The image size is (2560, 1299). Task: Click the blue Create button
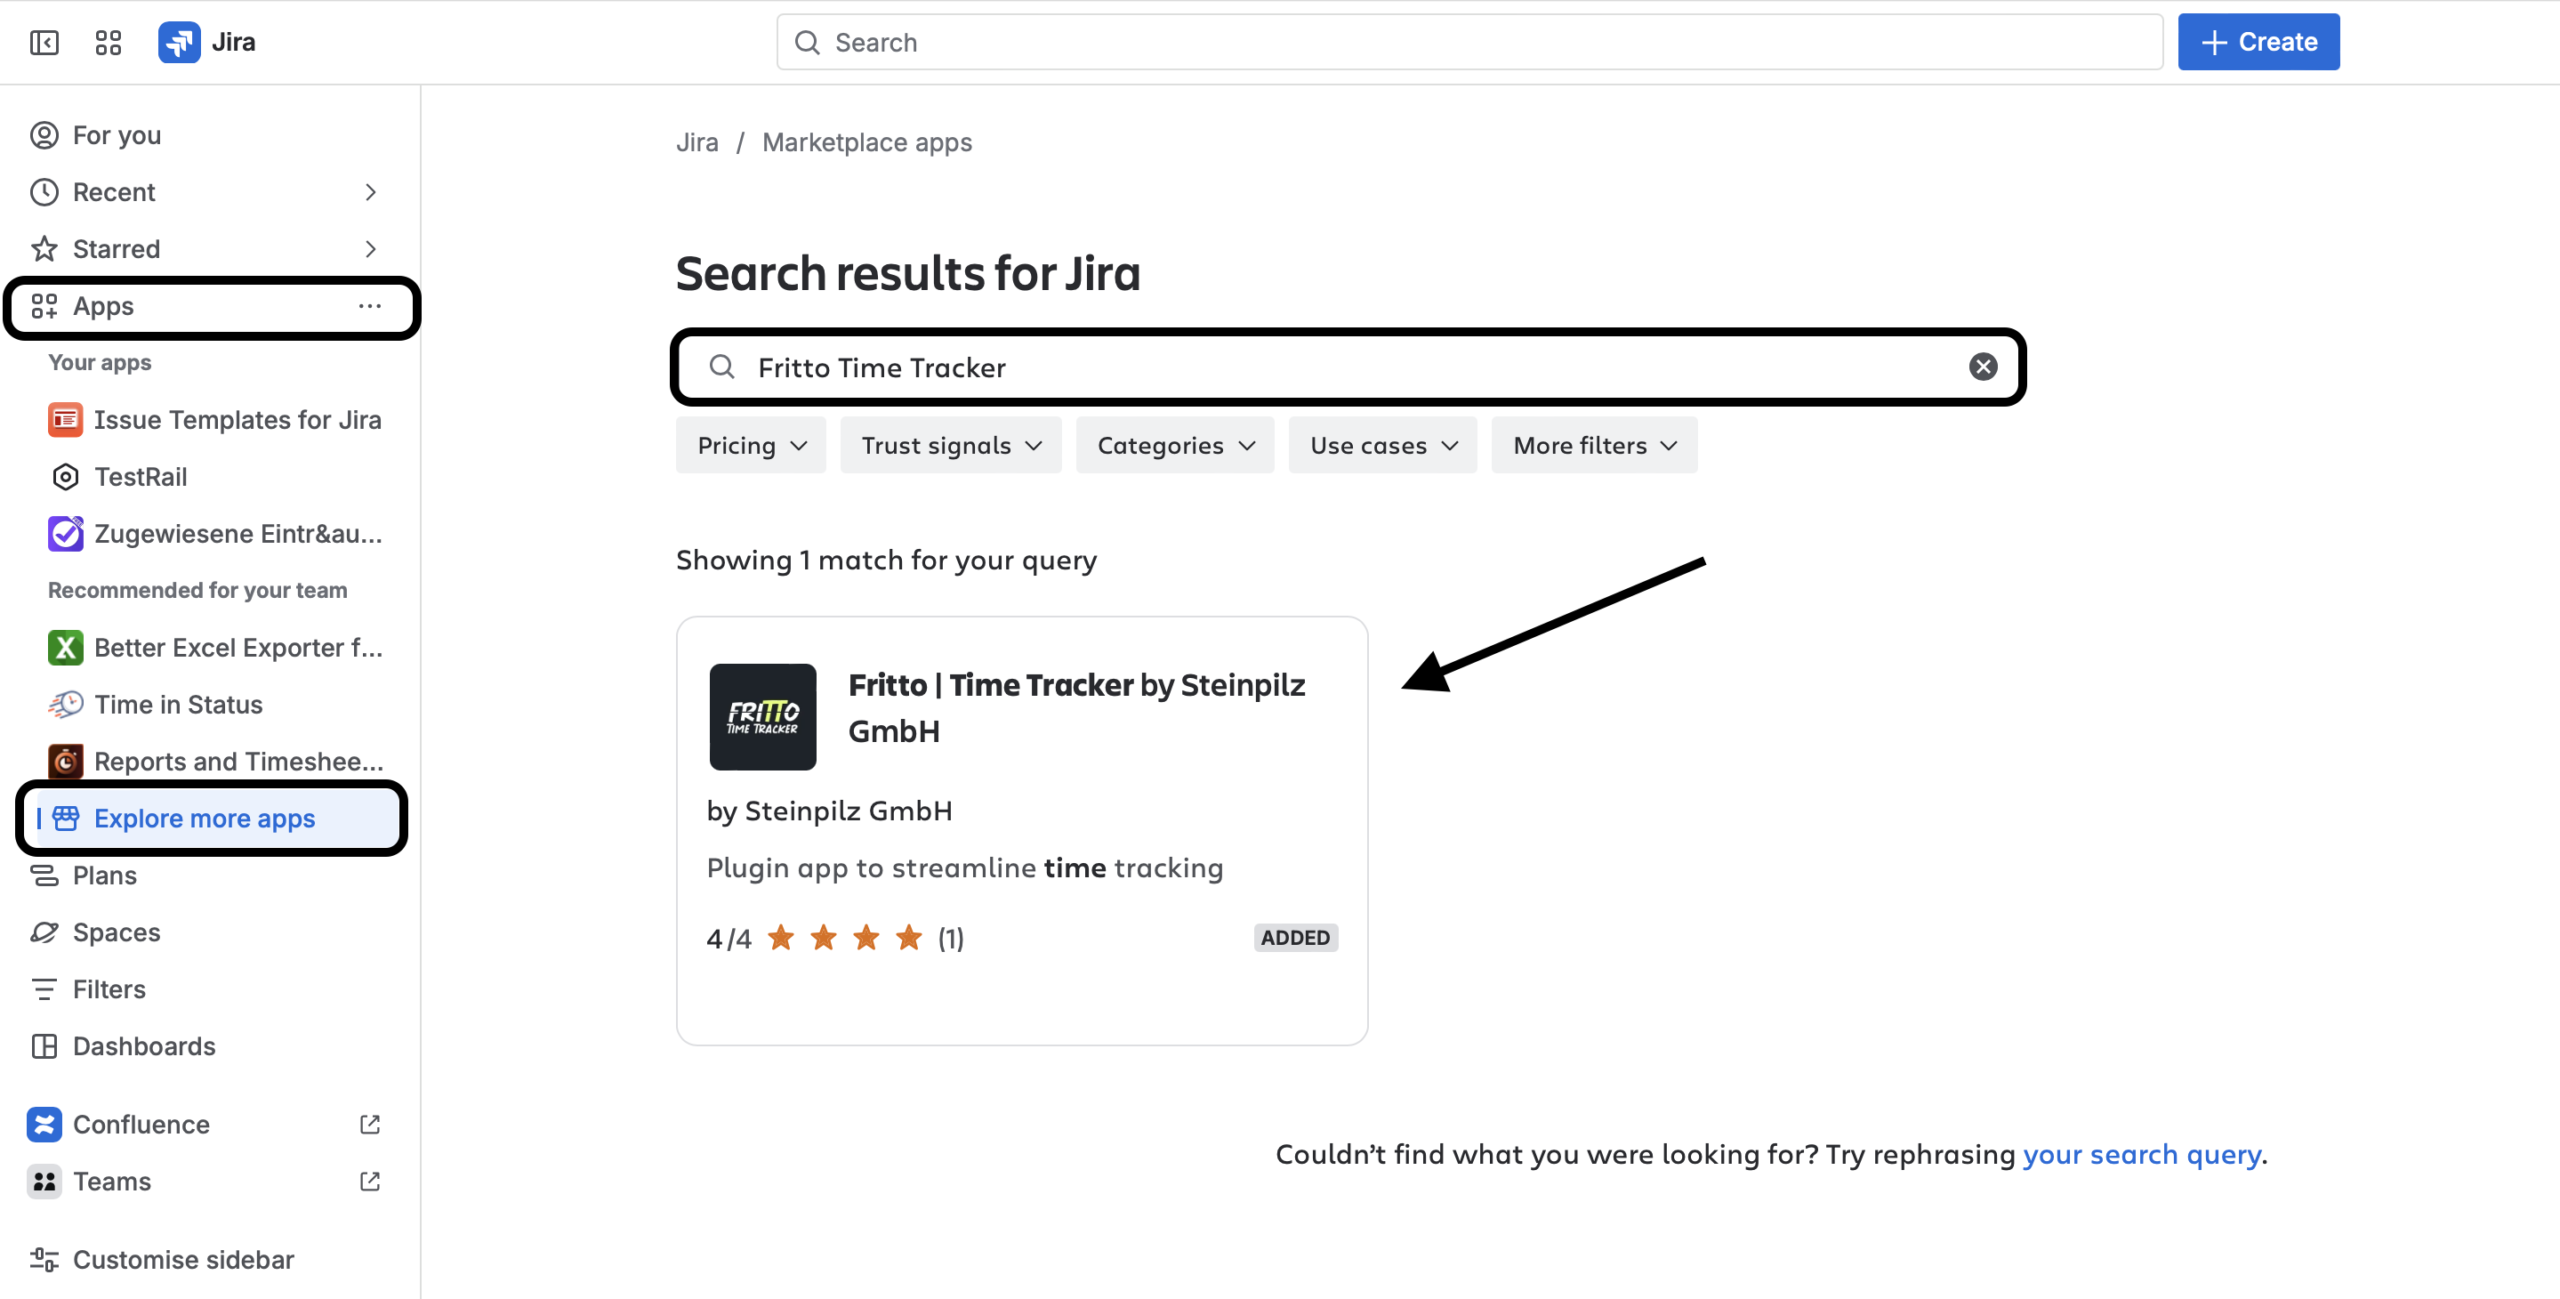pos(2258,42)
